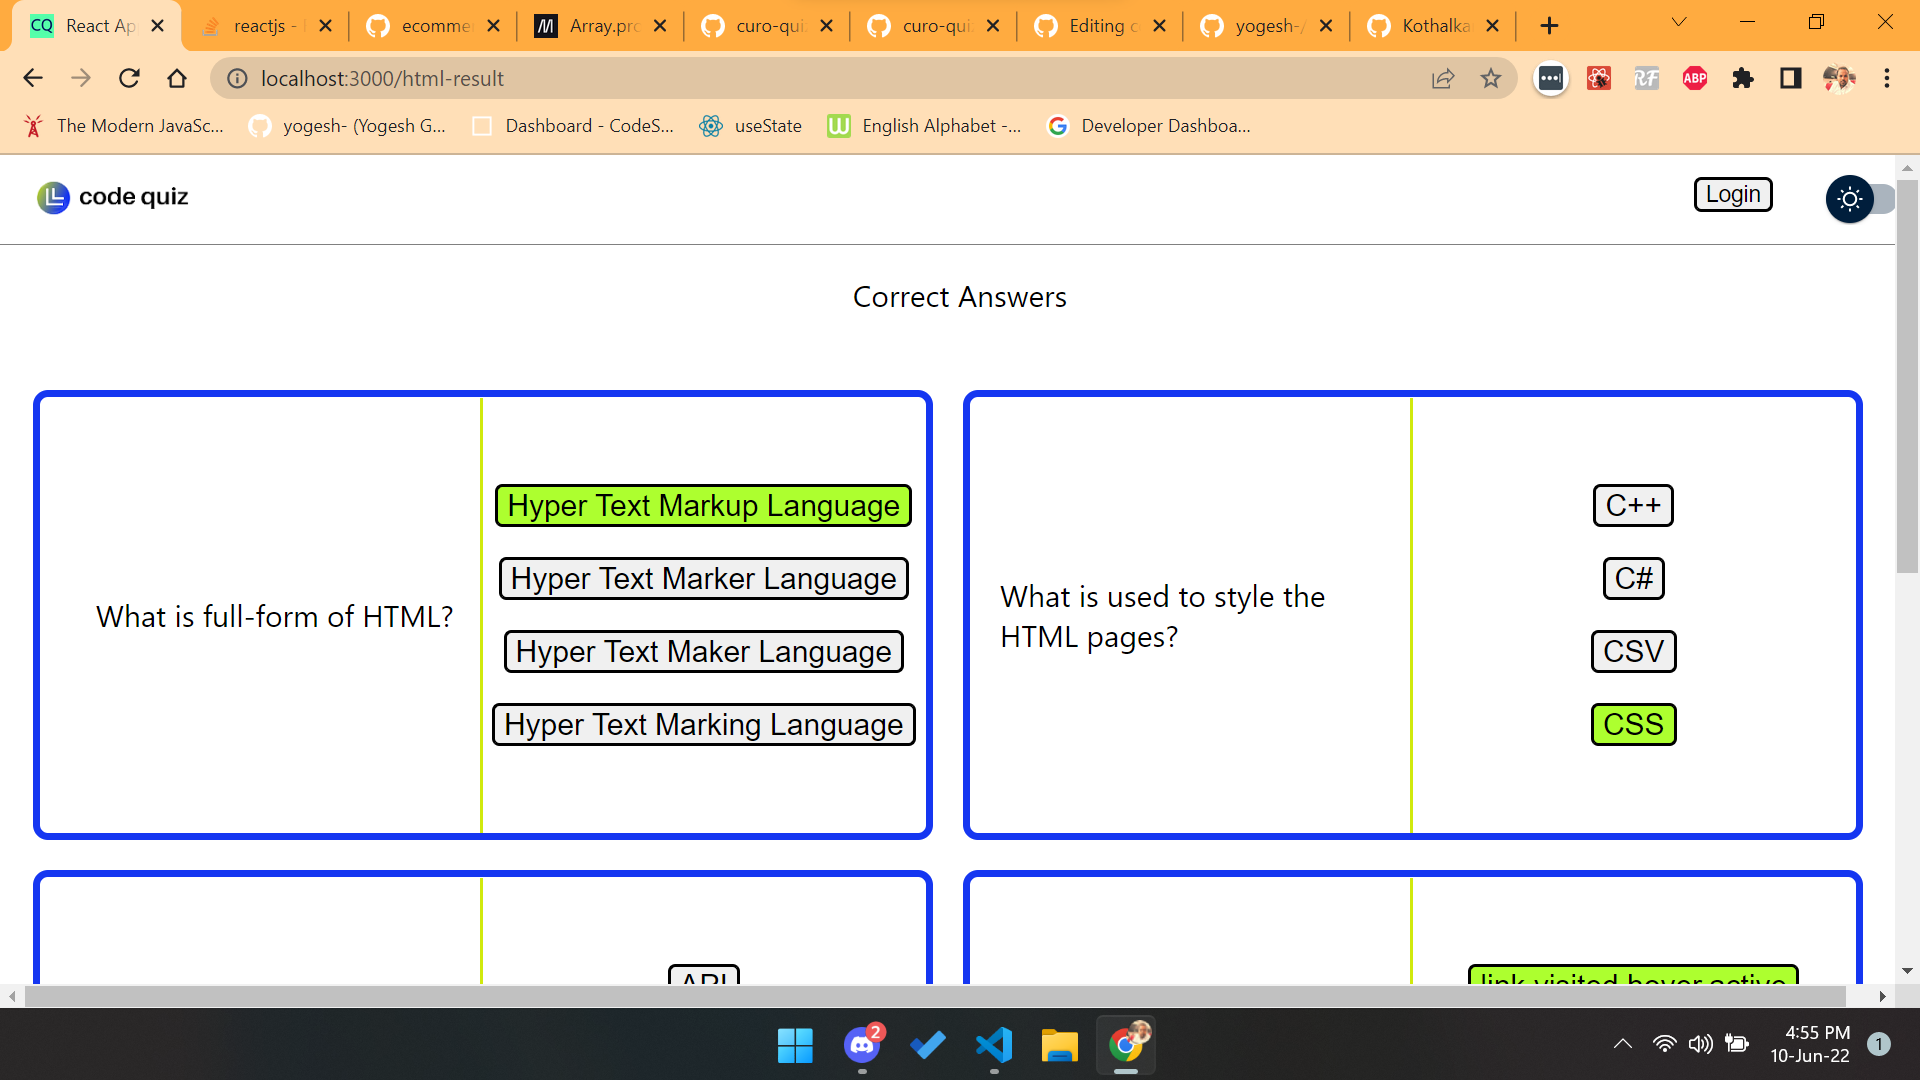This screenshot has width=1920, height=1080.
Task: Click the code quiz logo icon
Action: 53,197
